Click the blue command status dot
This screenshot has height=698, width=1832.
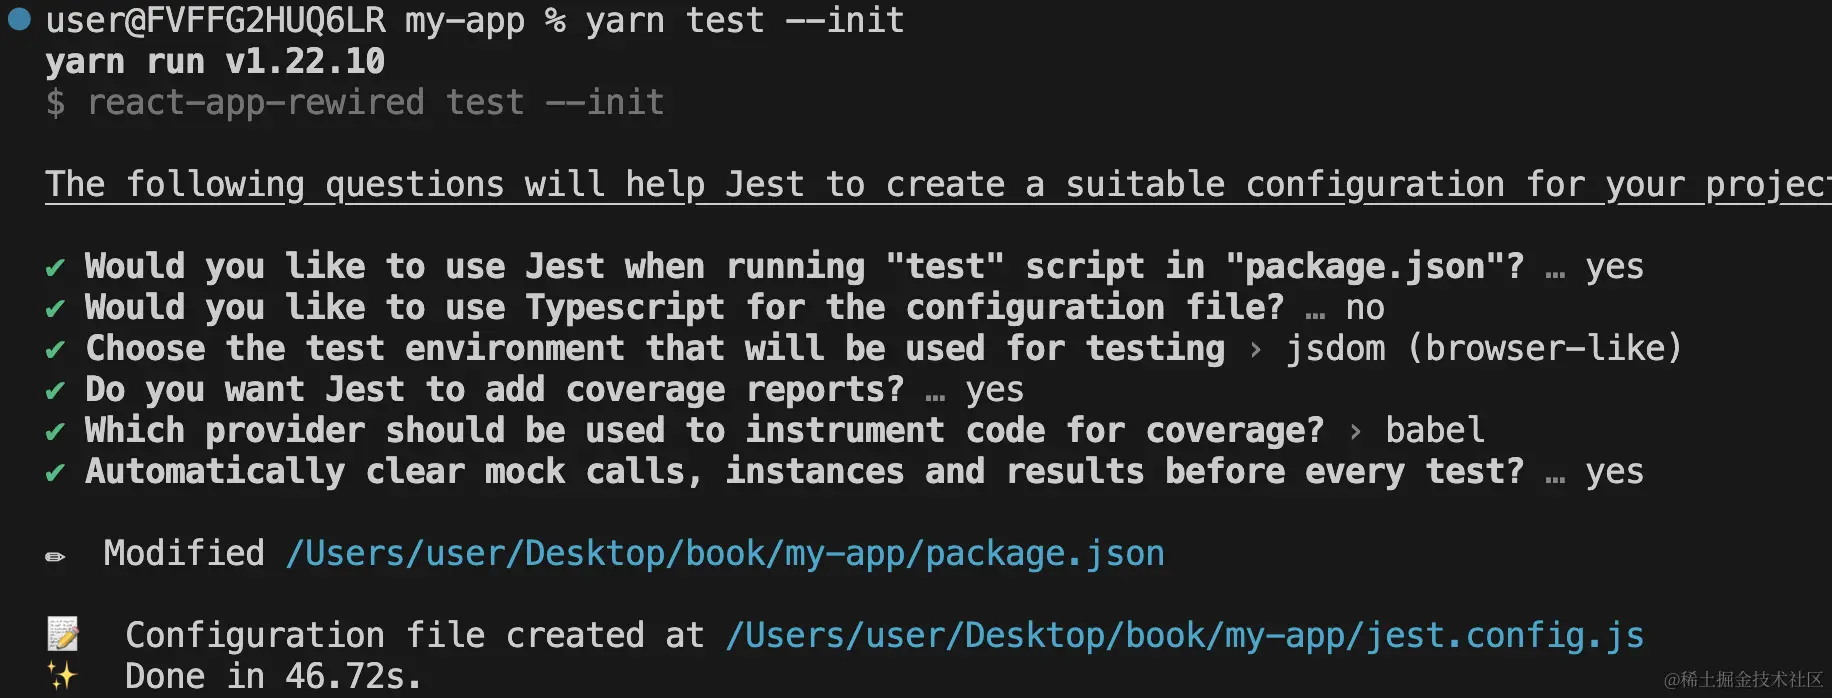click(19, 19)
